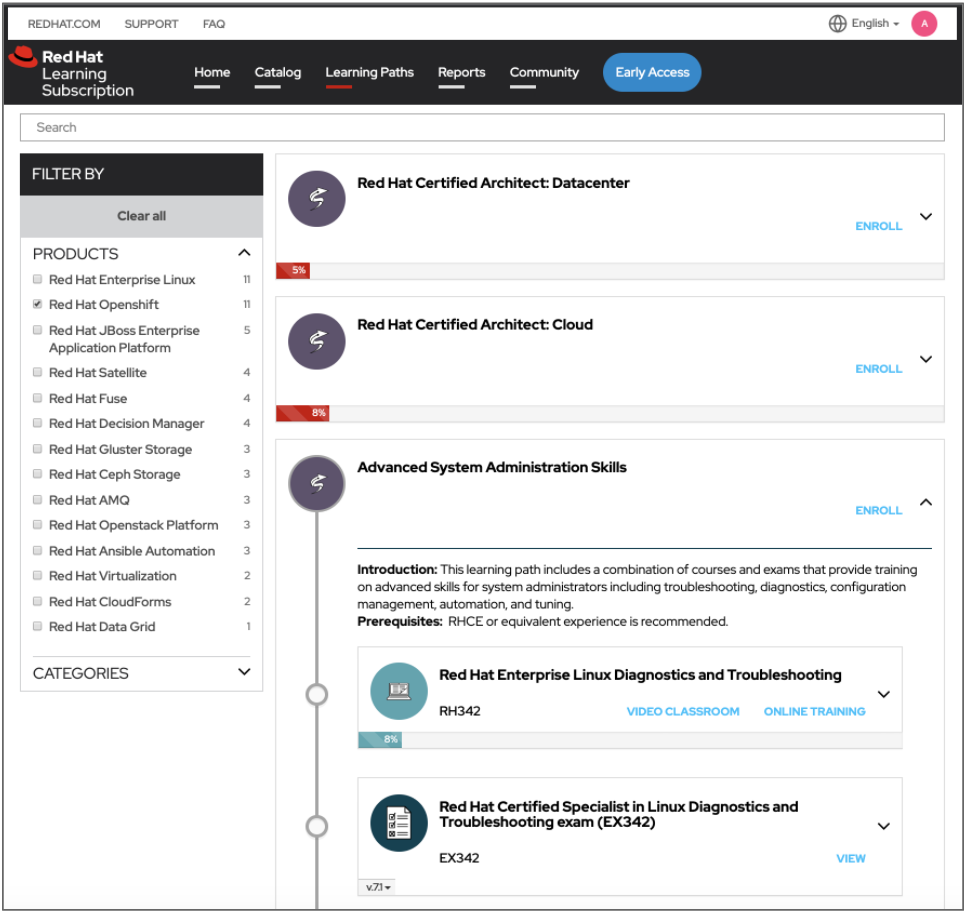Click the EX342 exam checklist icon

coord(399,823)
